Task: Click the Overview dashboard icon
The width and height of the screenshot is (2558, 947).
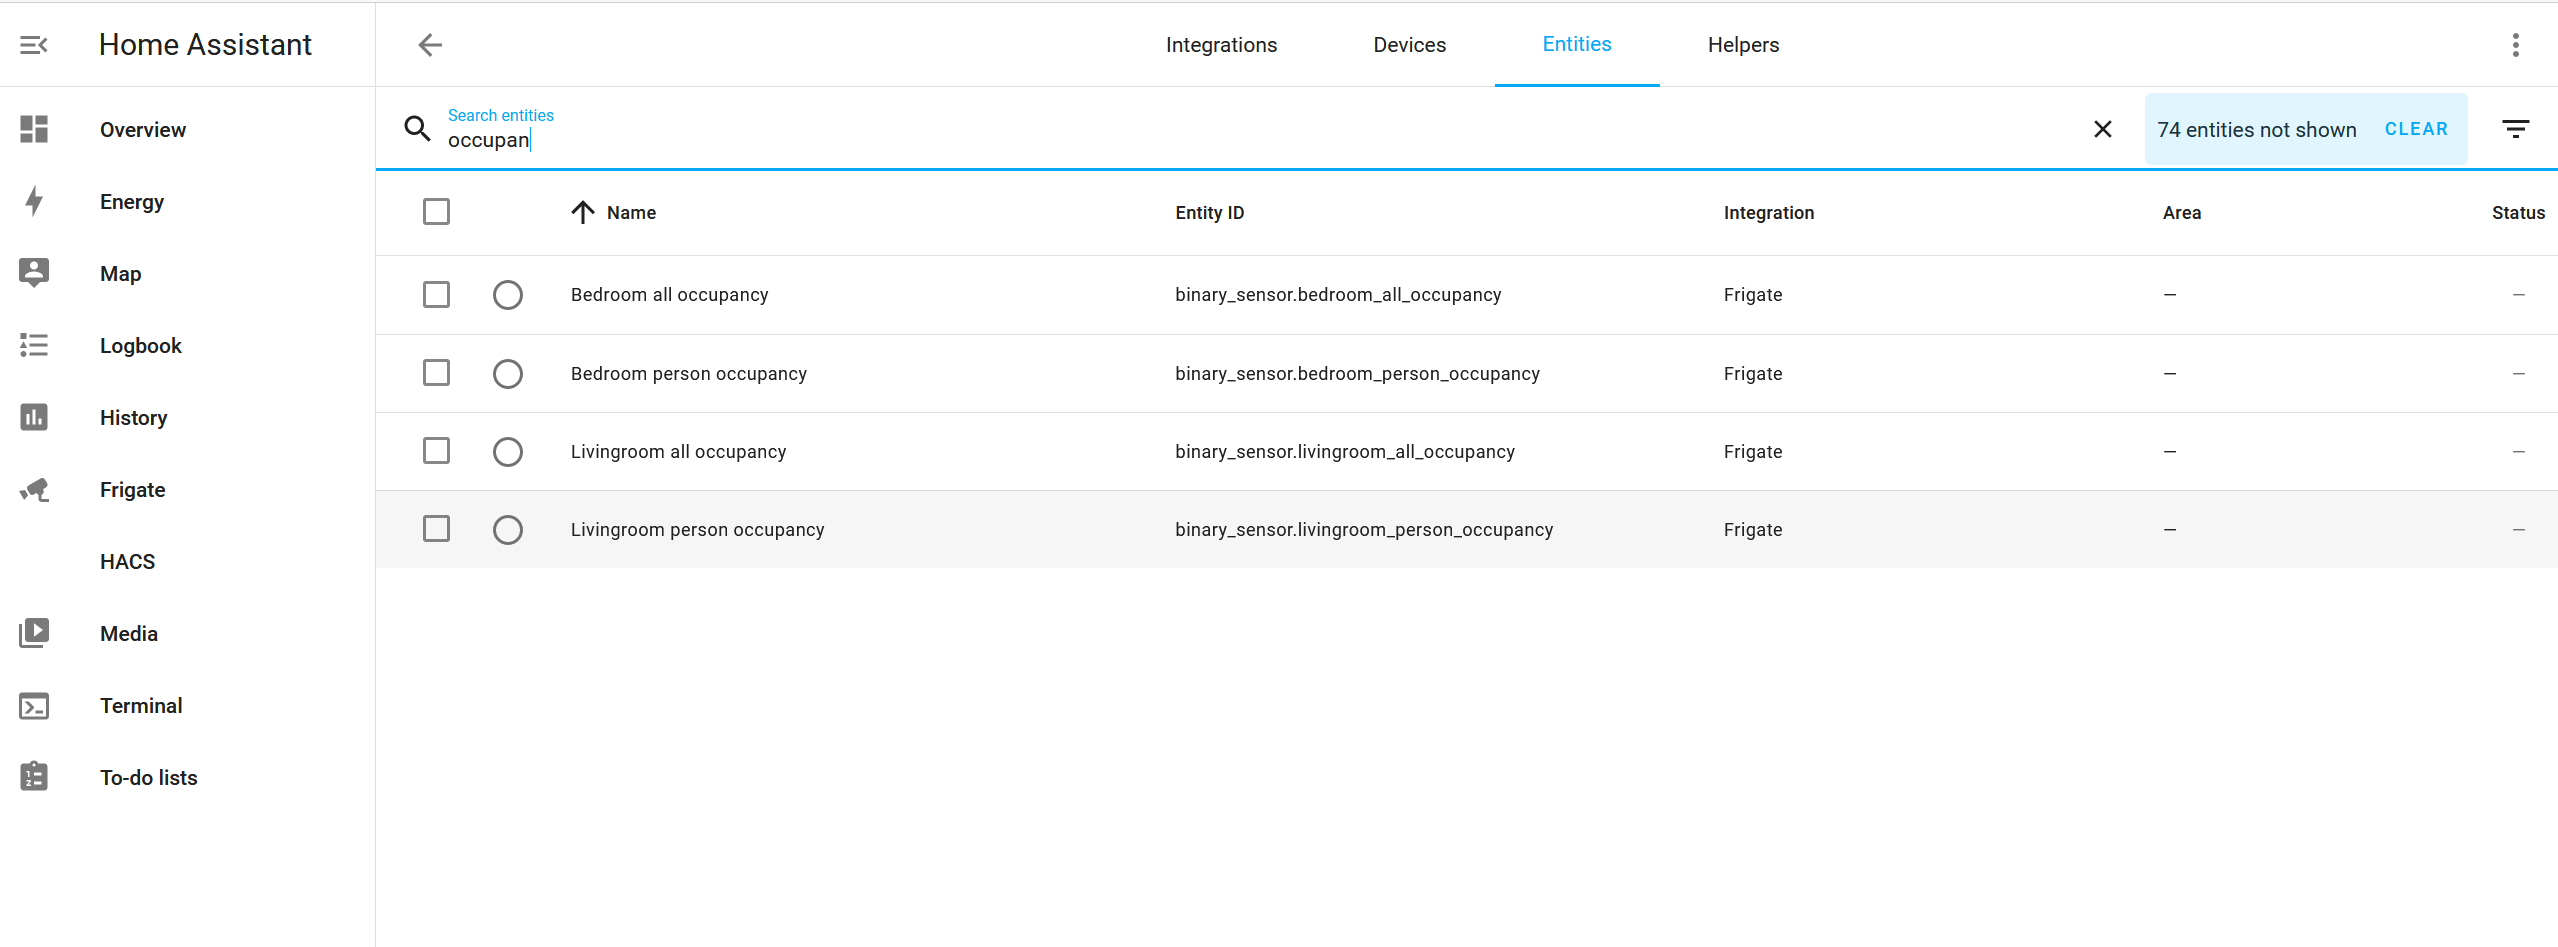Action: 34,129
